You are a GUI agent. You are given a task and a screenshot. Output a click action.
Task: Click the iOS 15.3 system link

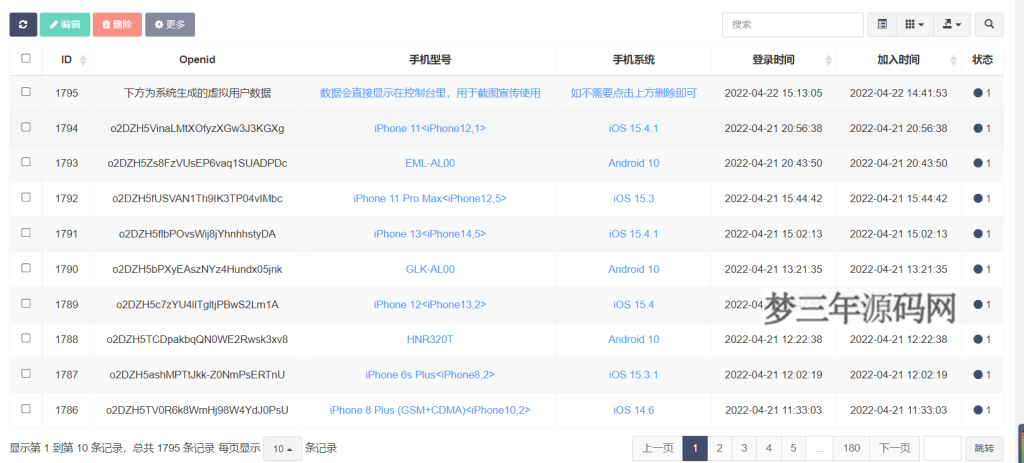pos(633,199)
